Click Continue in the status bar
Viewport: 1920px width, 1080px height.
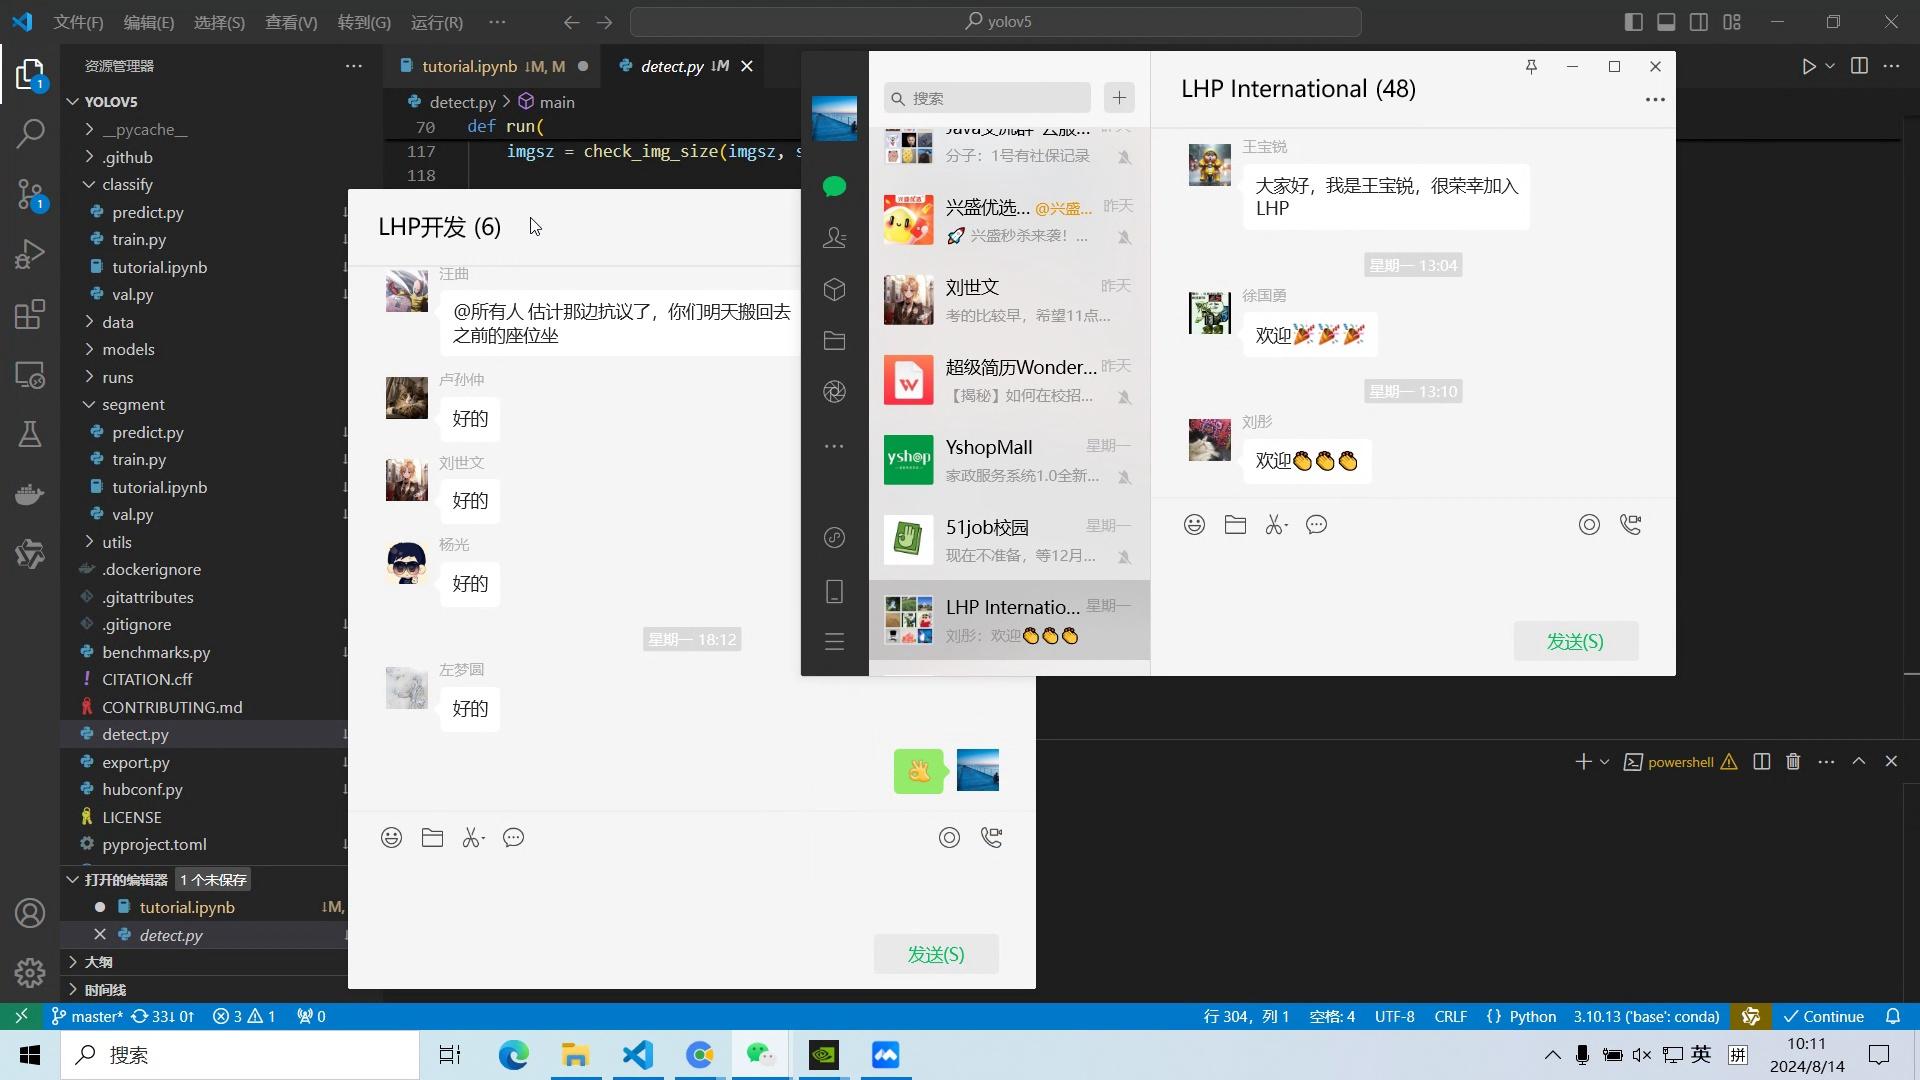1824,1017
